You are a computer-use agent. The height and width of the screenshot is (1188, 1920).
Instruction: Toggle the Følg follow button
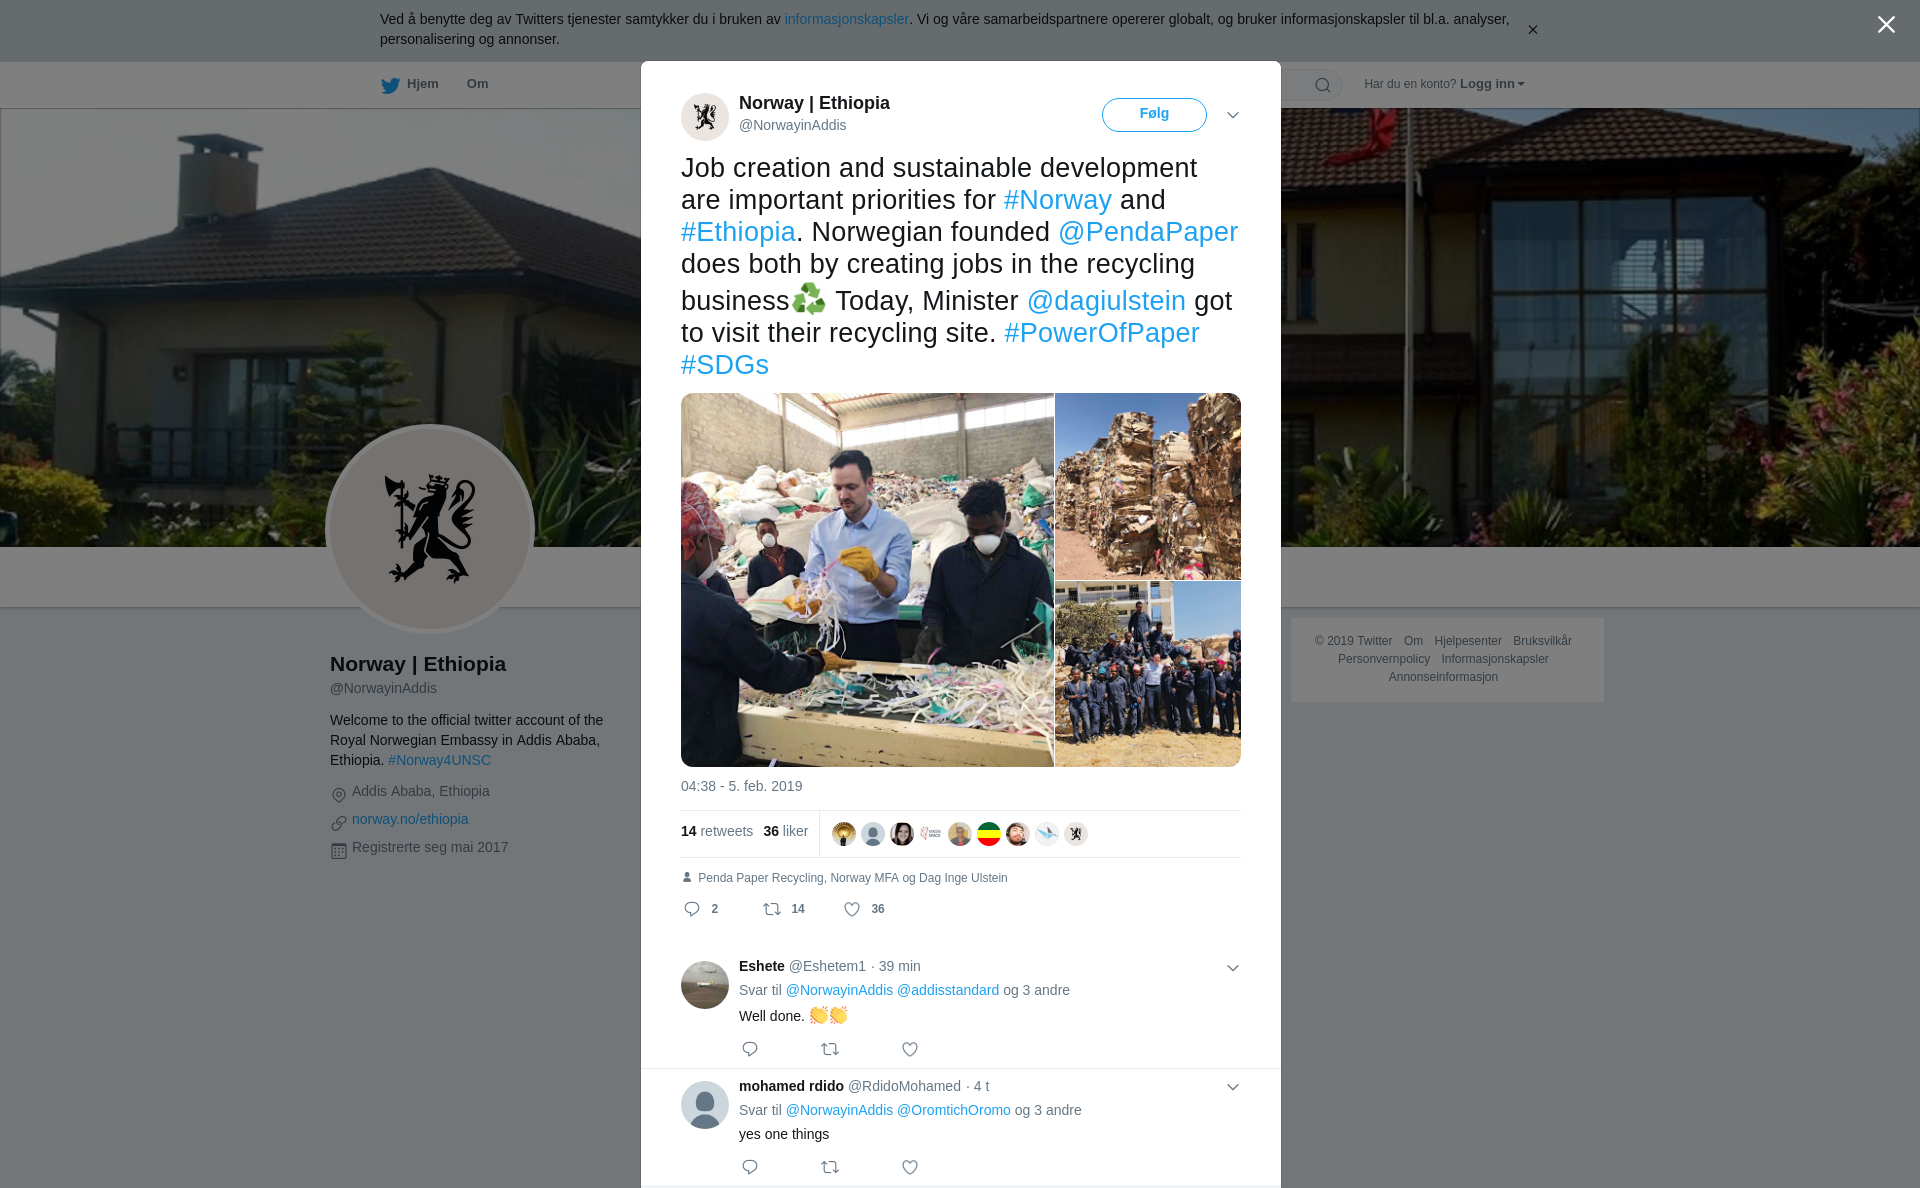pos(1154,114)
